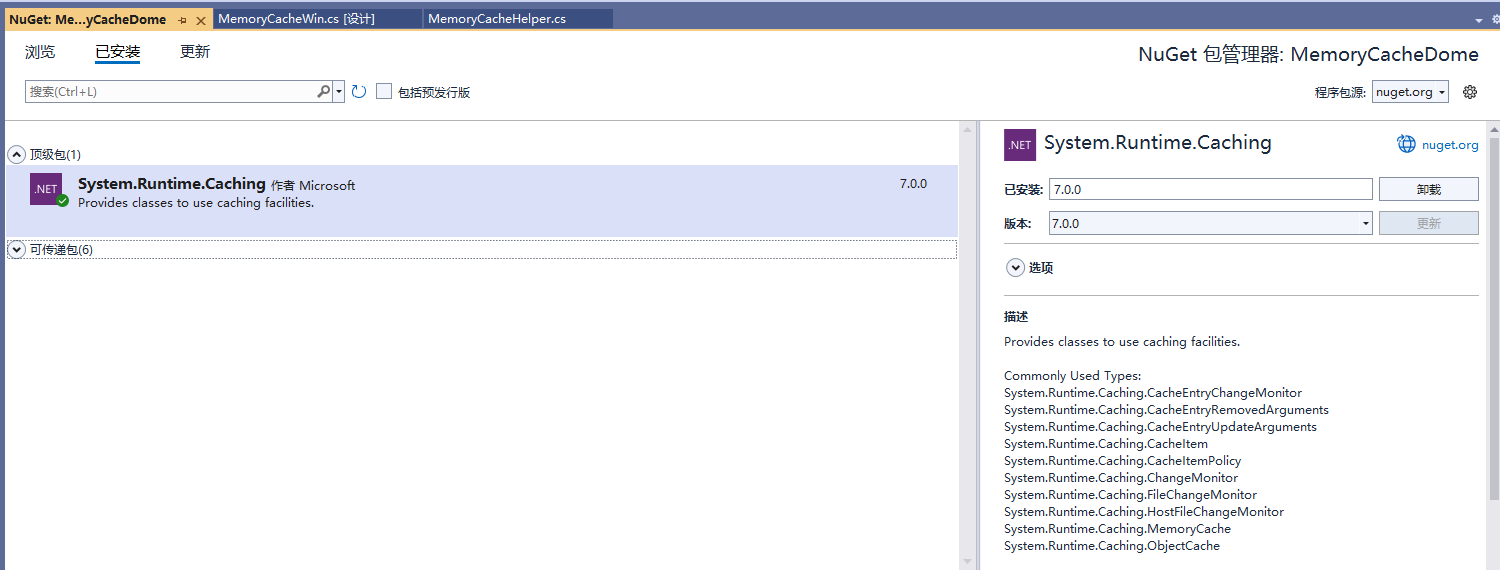1500x570 pixels.
Task: Click the details pane scrollbar thumb
Action: pyautogui.click(x=1494, y=318)
